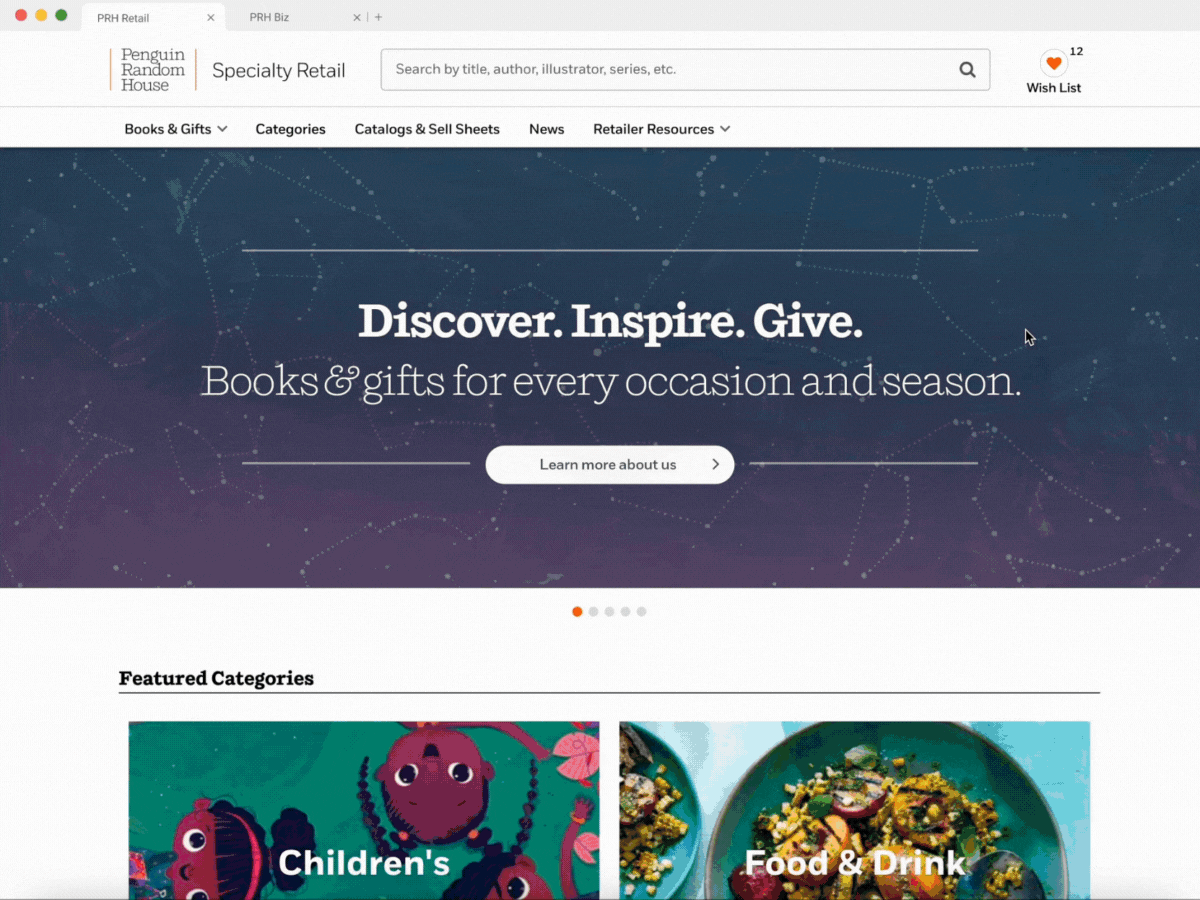Click the search magnifier icon
Image resolution: width=1200 pixels, height=900 pixels.
point(967,70)
